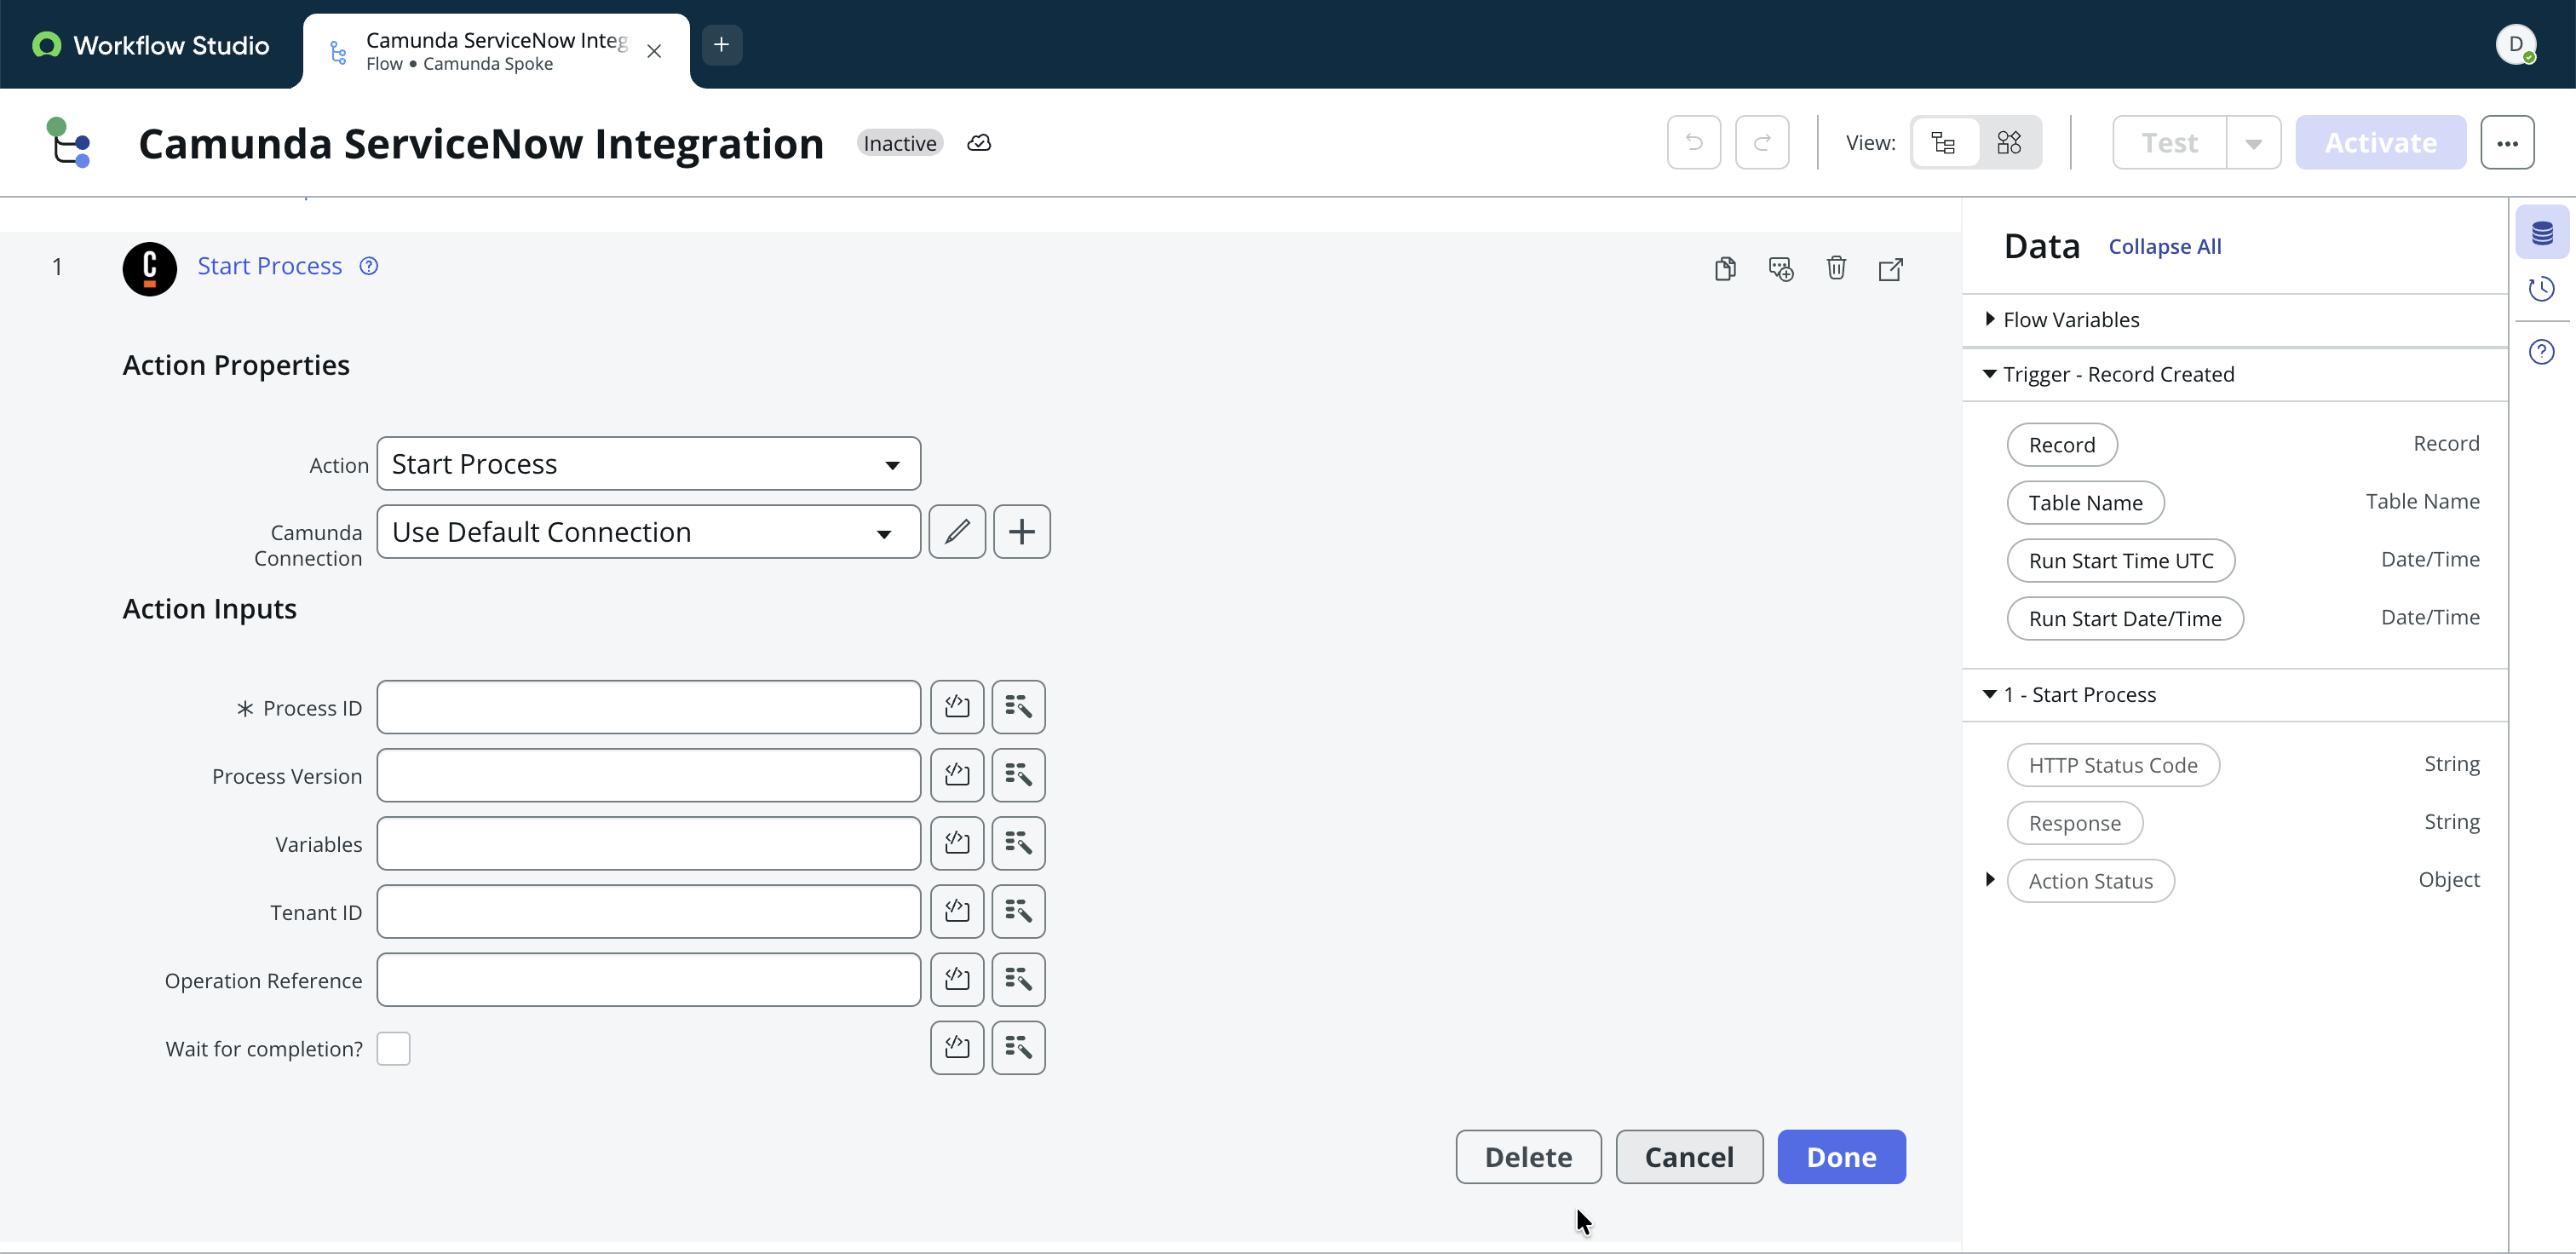
Task: Open the step in new window icon
Action: click(x=1890, y=268)
